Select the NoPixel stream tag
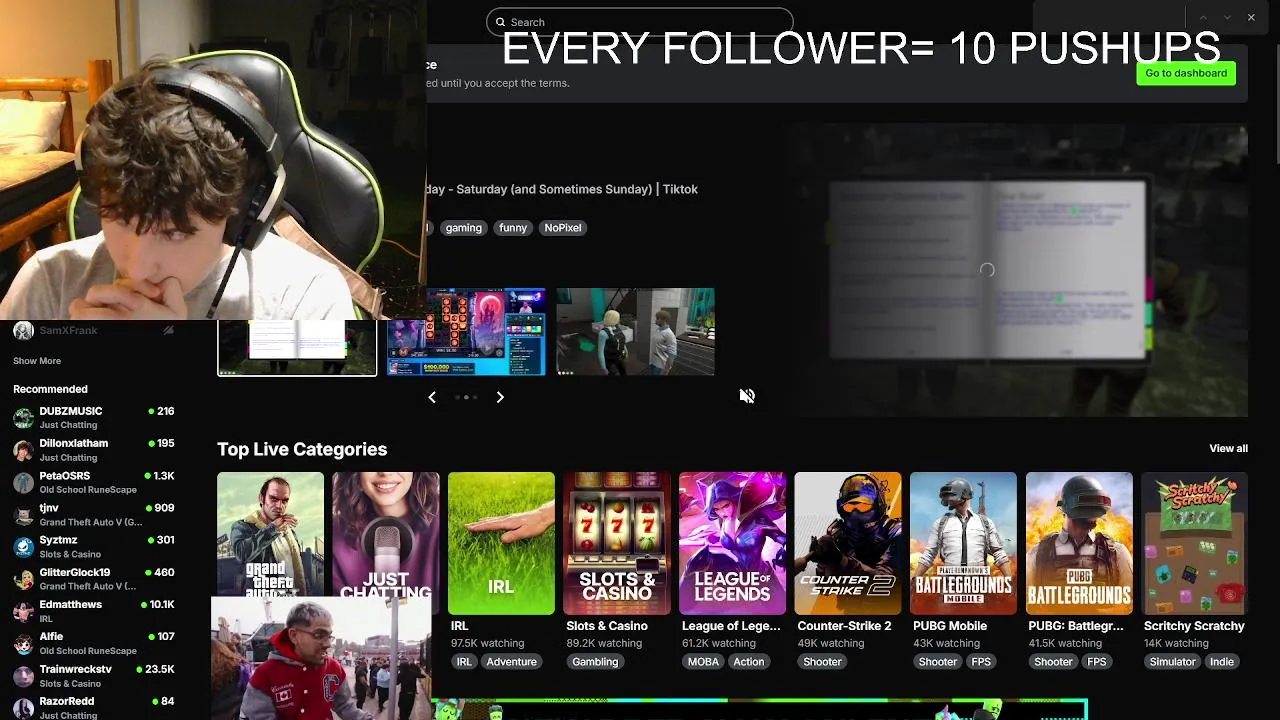The width and height of the screenshot is (1280, 720). click(x=563, y=228)
